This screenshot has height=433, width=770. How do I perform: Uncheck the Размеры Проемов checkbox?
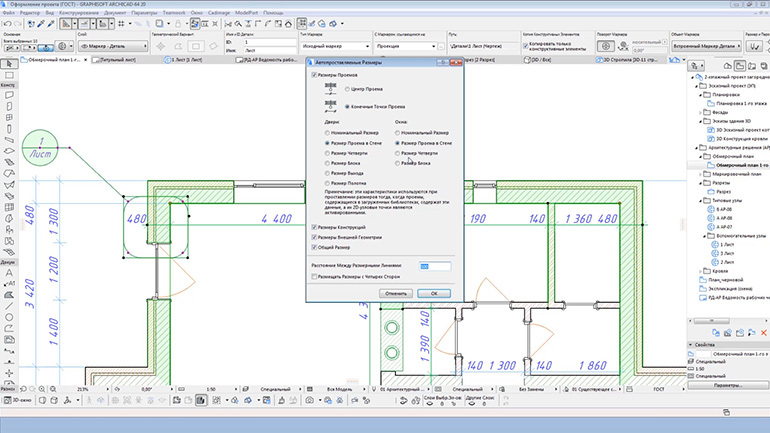(314, 74)
